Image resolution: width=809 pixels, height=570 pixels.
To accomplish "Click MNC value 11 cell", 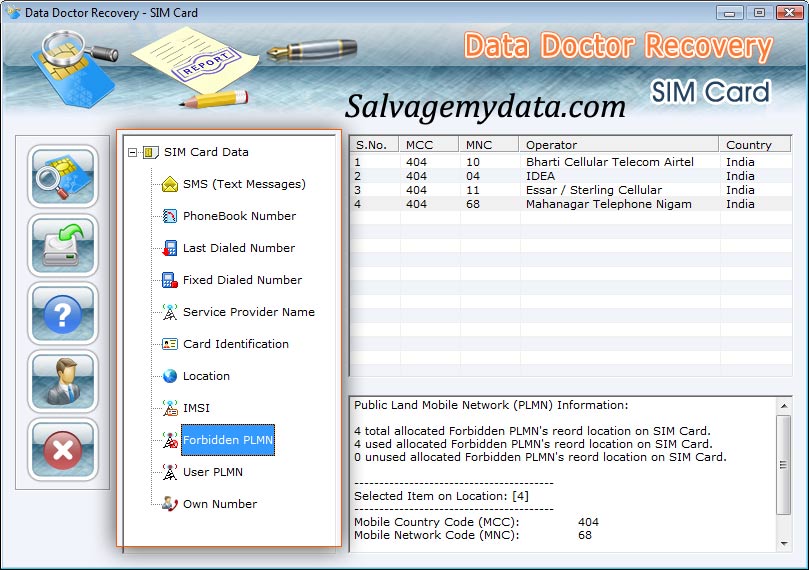I will (473, 190).
